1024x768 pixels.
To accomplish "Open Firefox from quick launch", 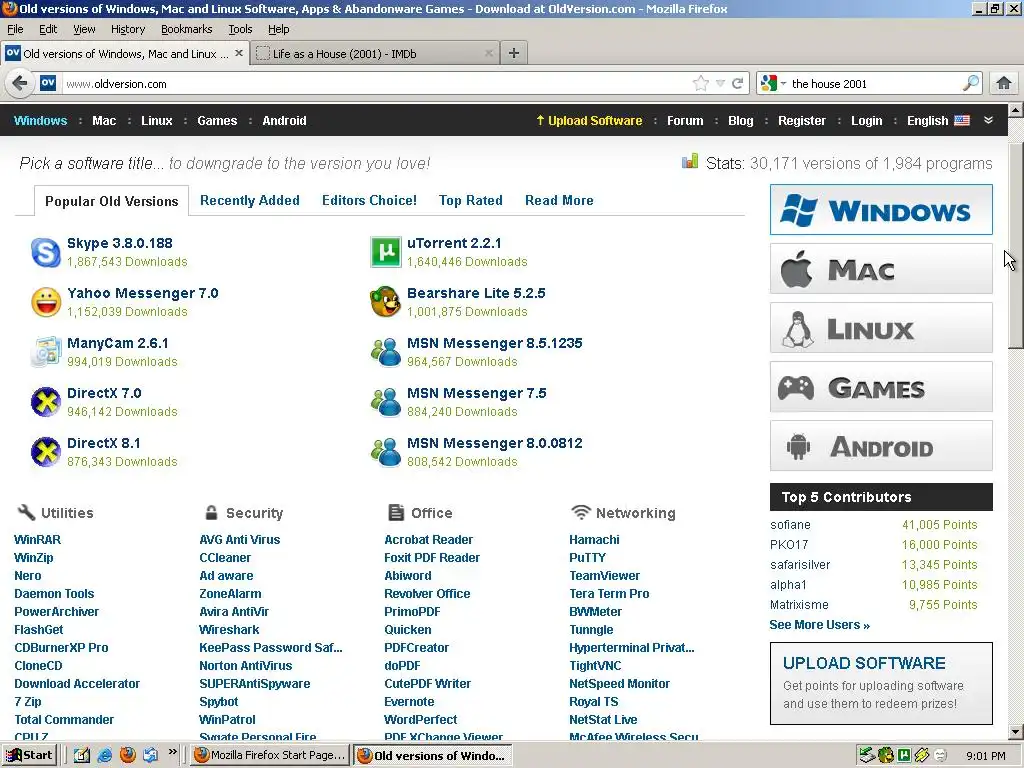I will [x=128, y=755].
